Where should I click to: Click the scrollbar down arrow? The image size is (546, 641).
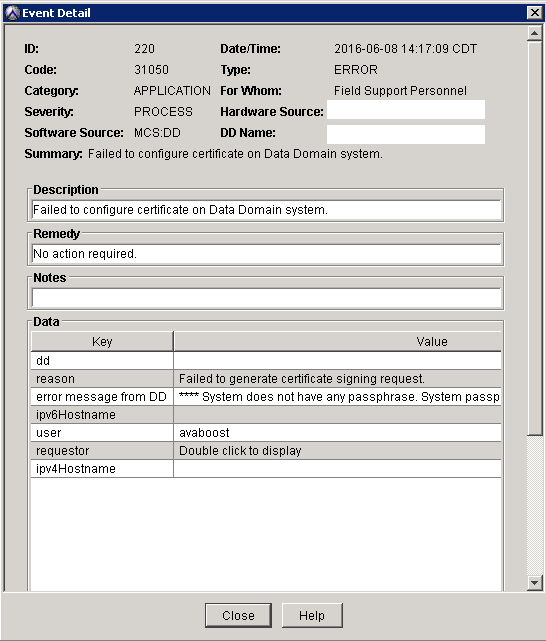pos(534,583)
